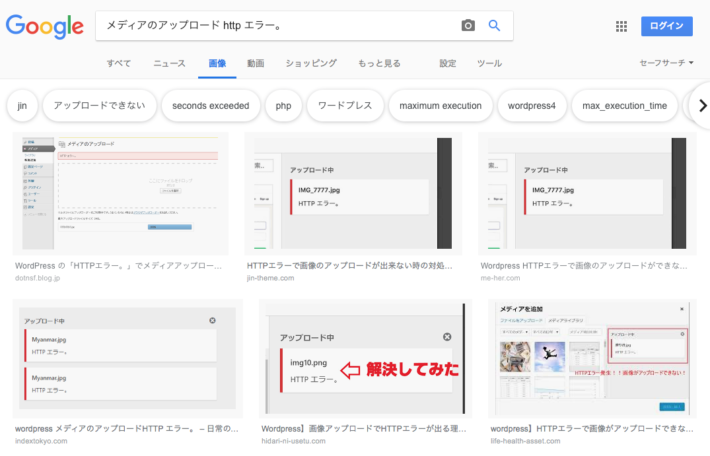This screenshot has width=710, height=456.
Task: Click the ログイン sign-in button
Action: click(666, 26)
